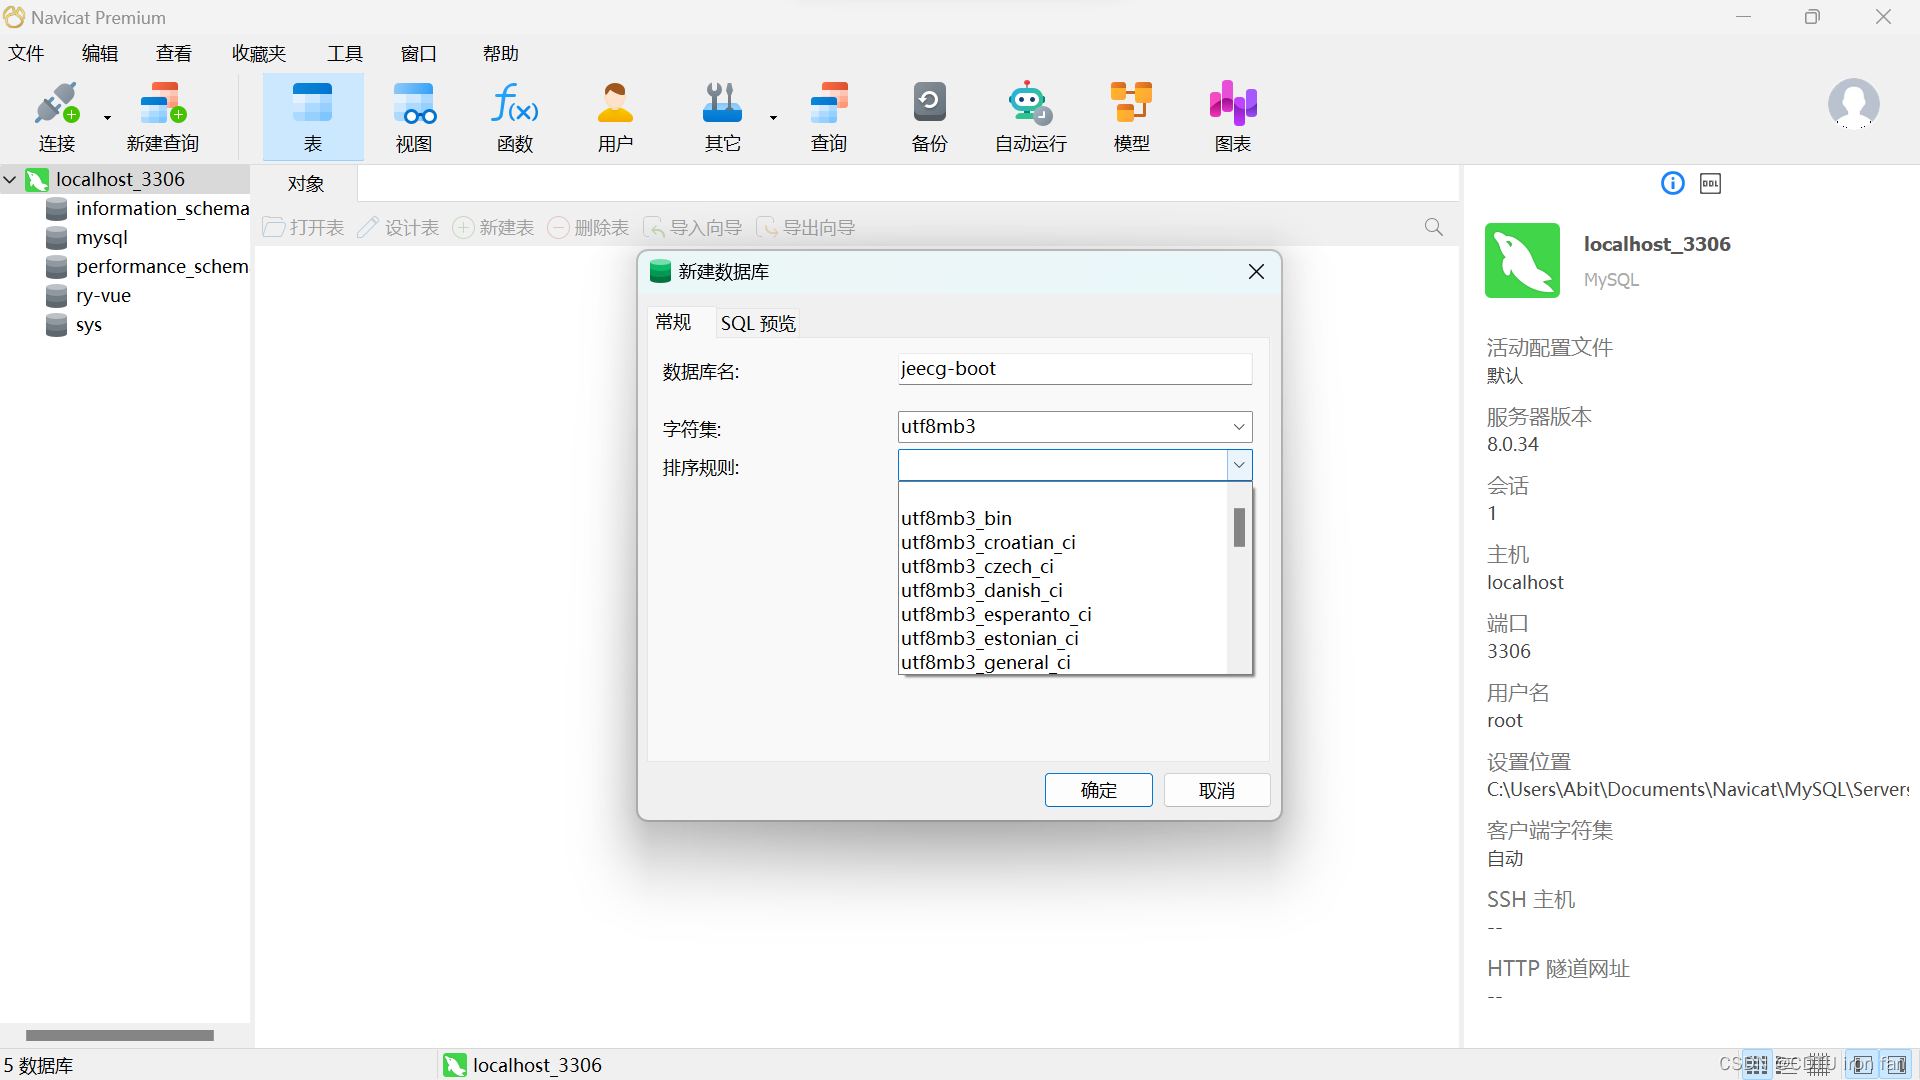Viewport: 1920px width, 1080px height.
Task: Choose utf8mb3_czech_ci from list
Action: click(1063, 566)
